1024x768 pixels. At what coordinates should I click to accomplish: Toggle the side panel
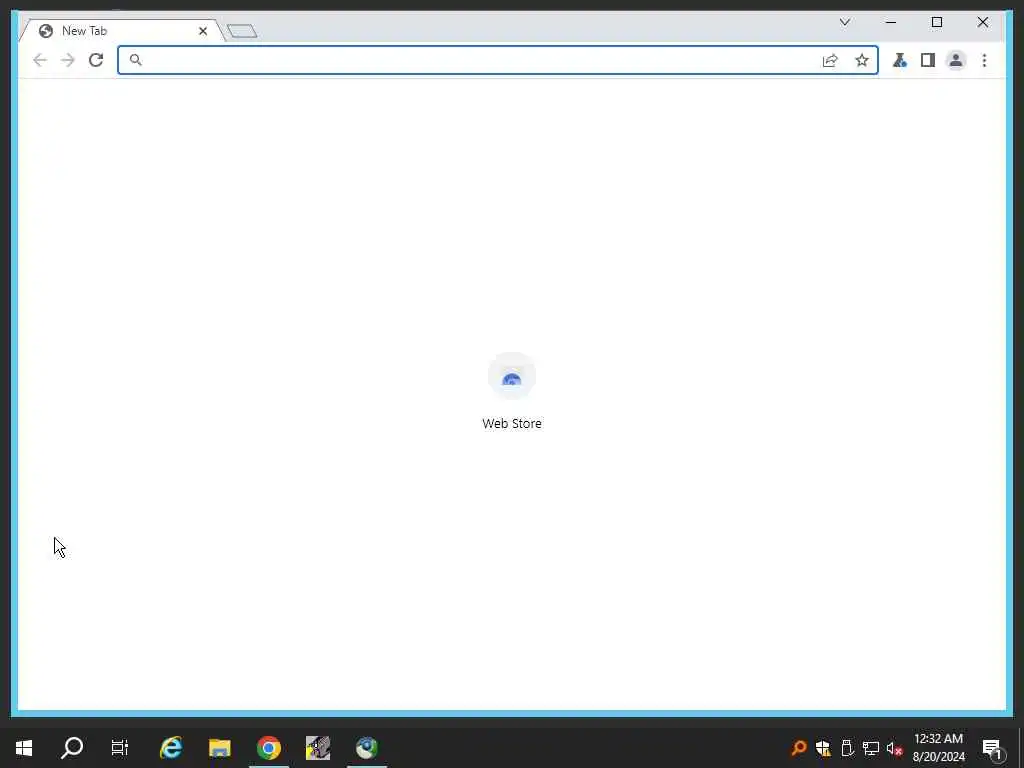tap(928, 60)
